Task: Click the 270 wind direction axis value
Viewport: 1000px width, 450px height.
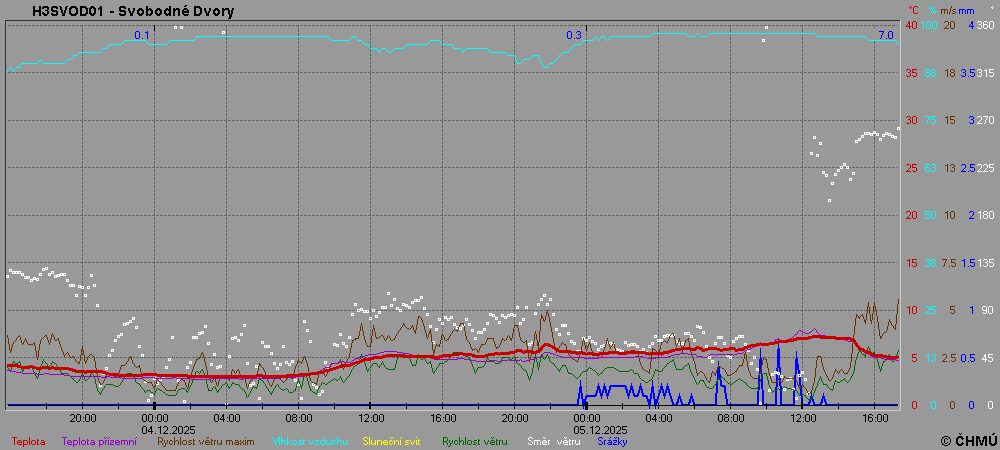Action: (x=985, y=120)
